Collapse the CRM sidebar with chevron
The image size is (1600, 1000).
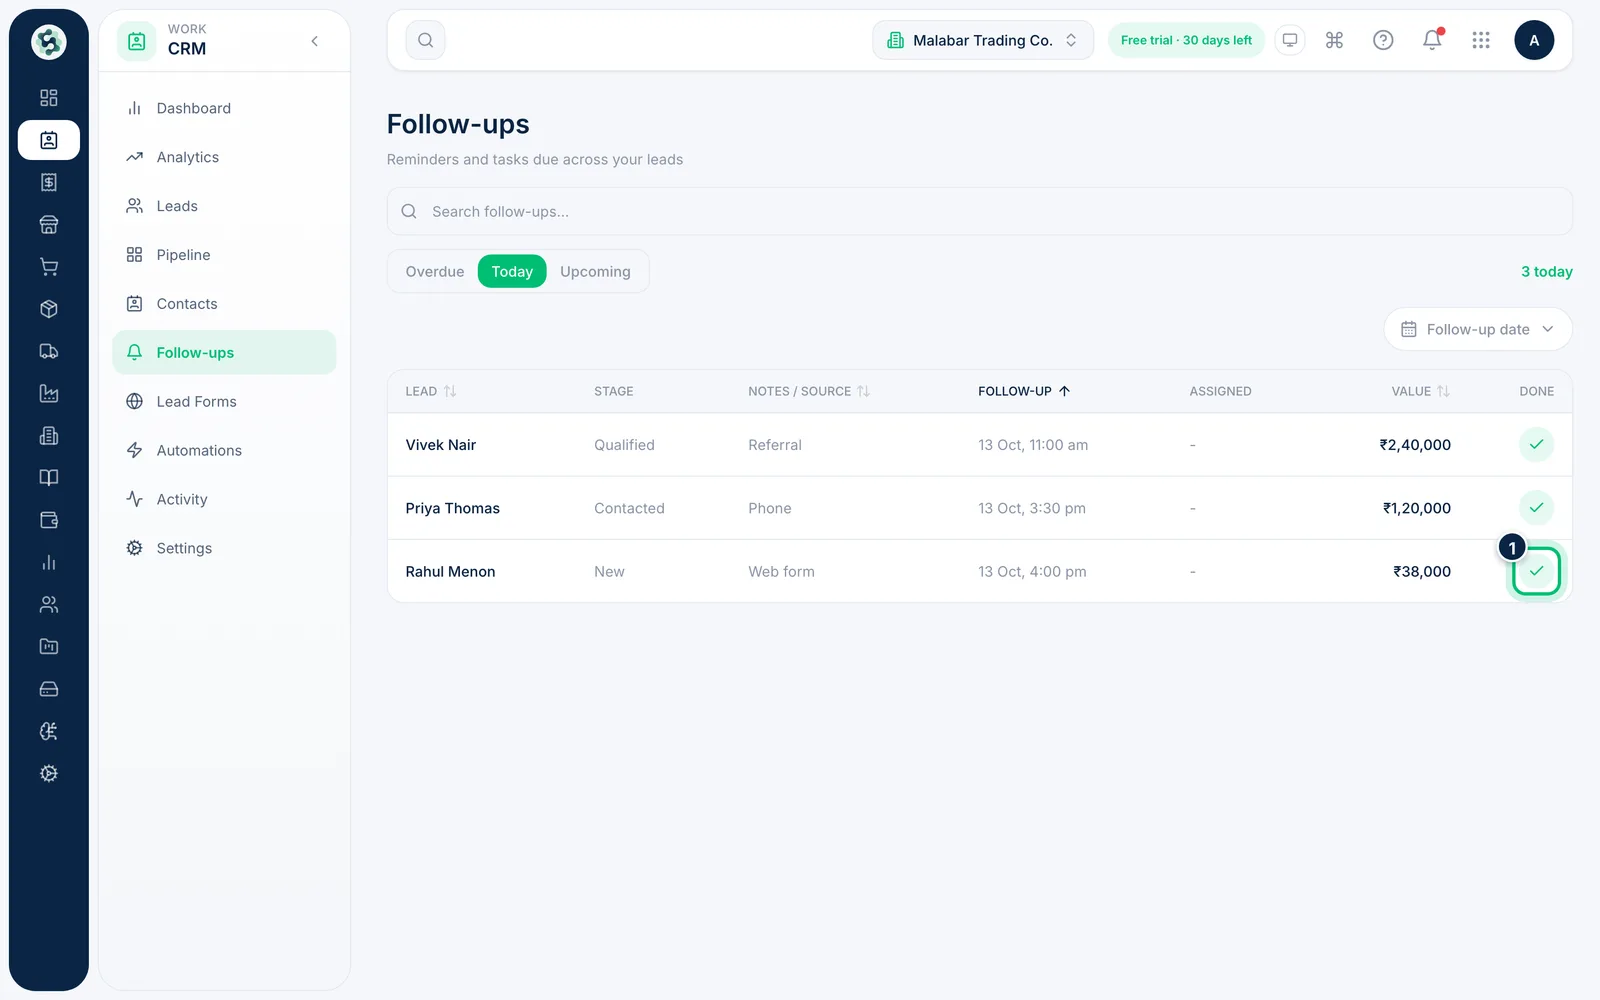pyautogui.click(x=315, y=41)
